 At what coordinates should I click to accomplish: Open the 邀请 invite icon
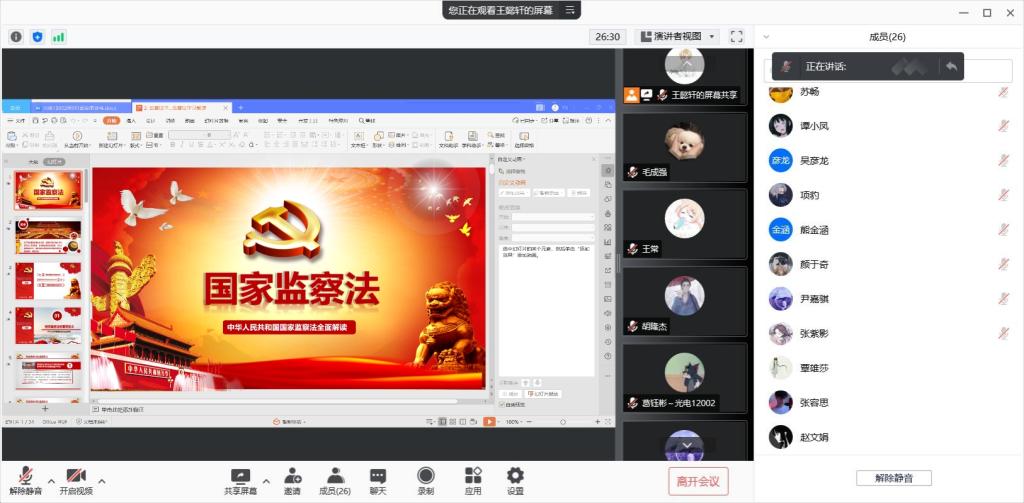click(x=292, y=480)
